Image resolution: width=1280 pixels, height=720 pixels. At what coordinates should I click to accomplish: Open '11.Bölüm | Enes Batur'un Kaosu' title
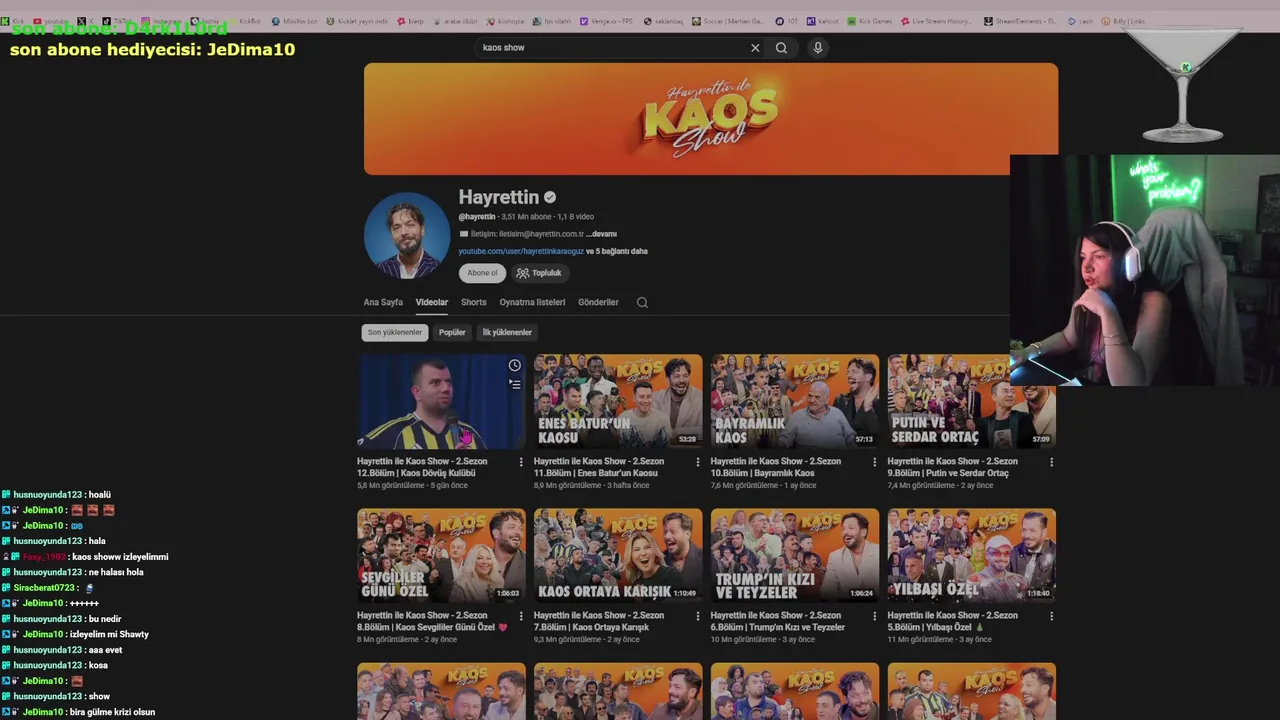pyautogui.click(x=599, y=467)
